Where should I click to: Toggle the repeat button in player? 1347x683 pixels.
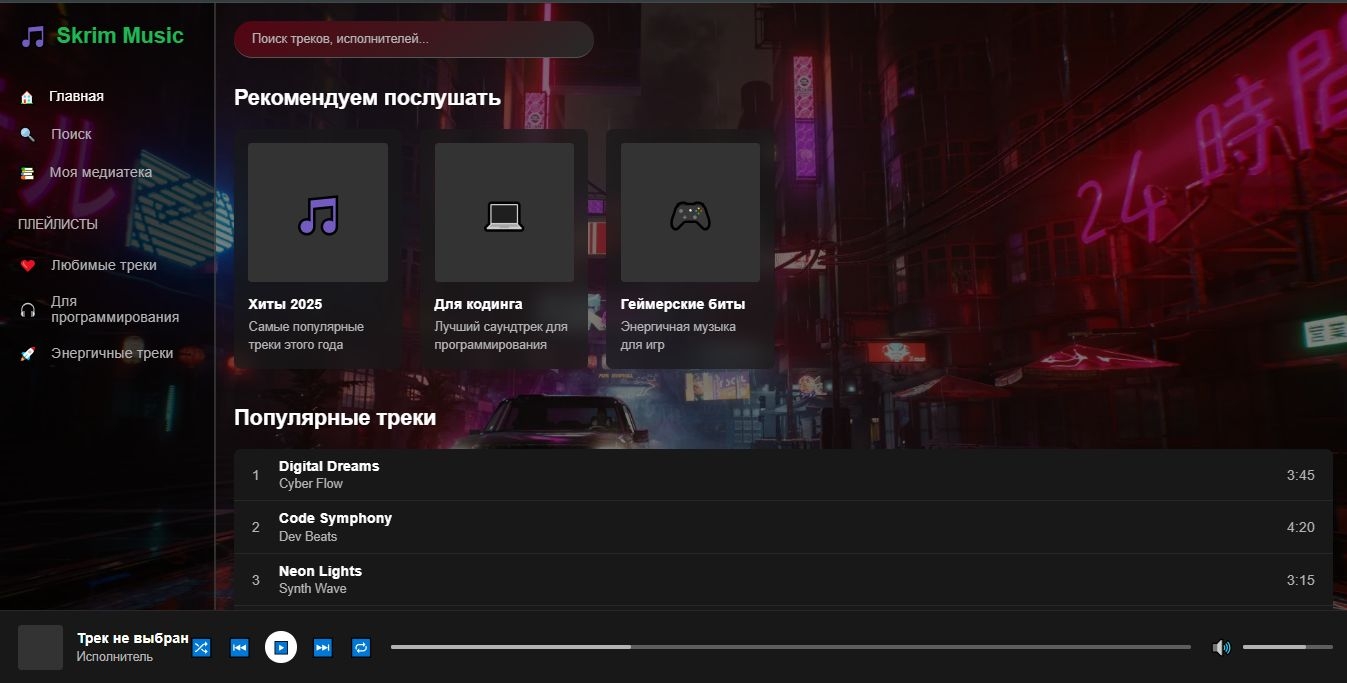click(361, 648)
